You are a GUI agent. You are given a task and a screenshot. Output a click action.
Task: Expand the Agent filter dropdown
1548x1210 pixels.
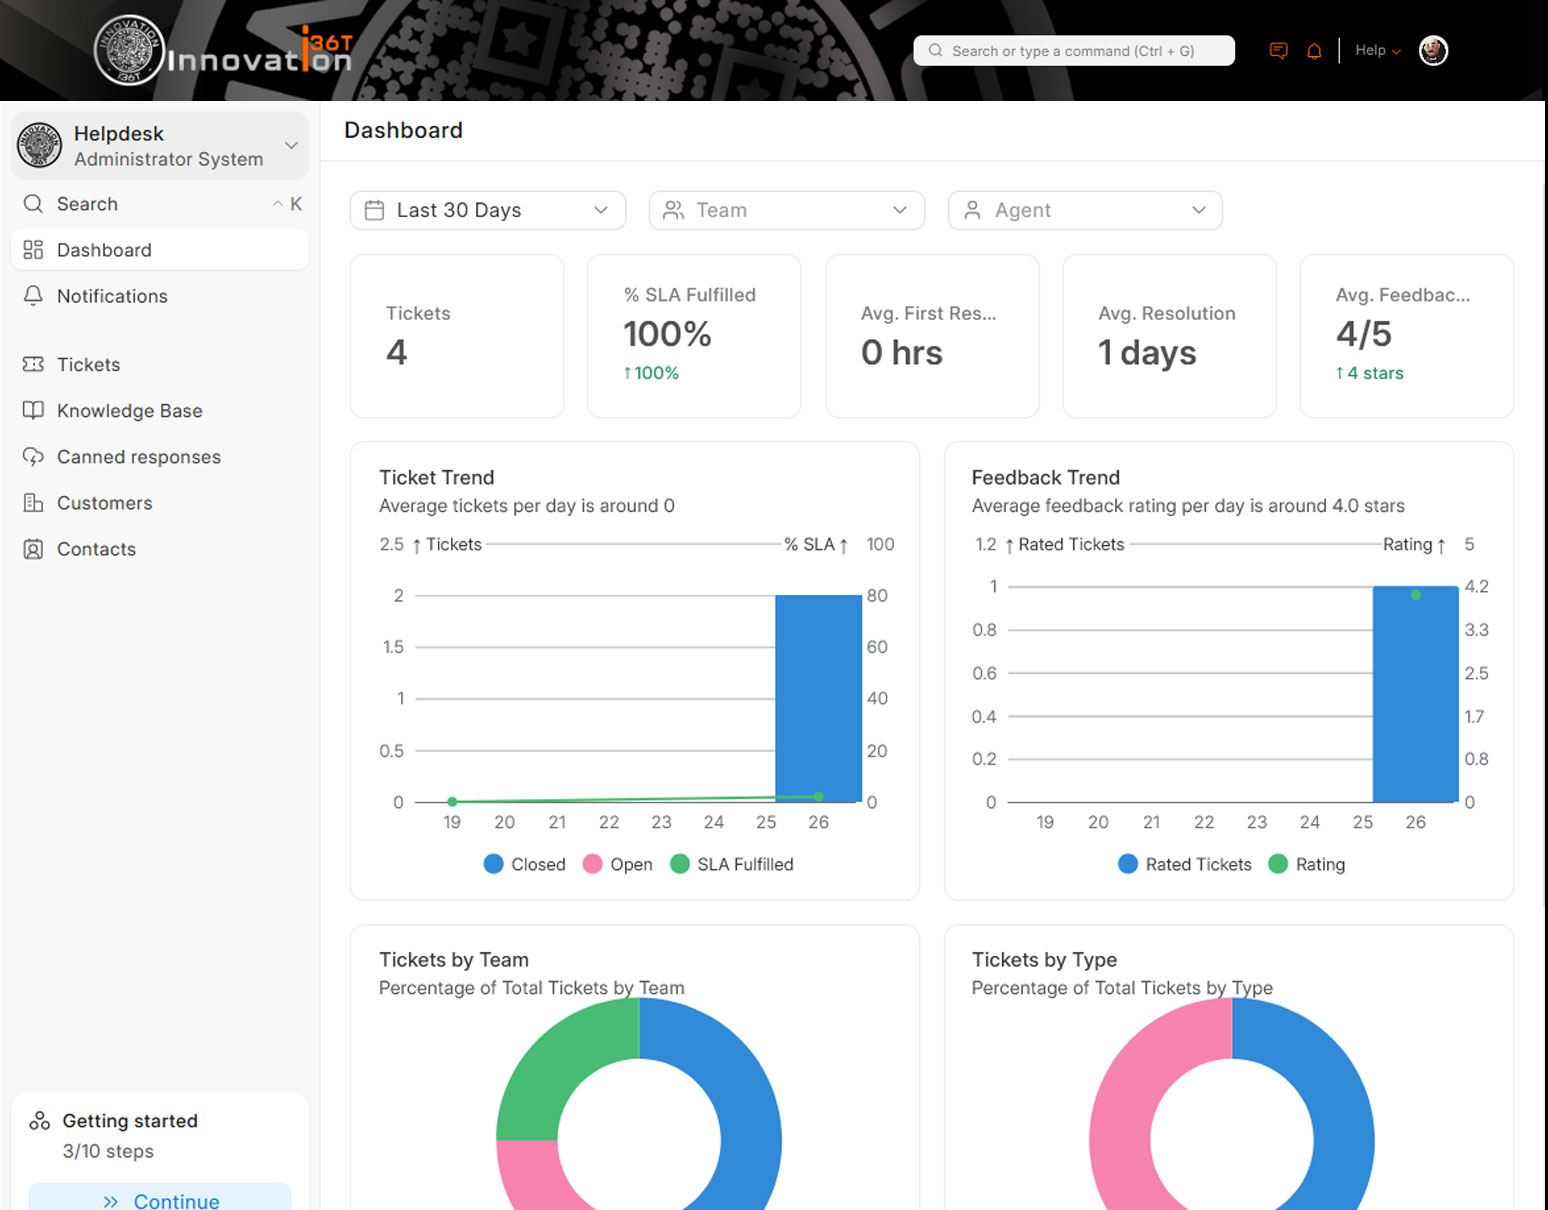coord(1084,210)
